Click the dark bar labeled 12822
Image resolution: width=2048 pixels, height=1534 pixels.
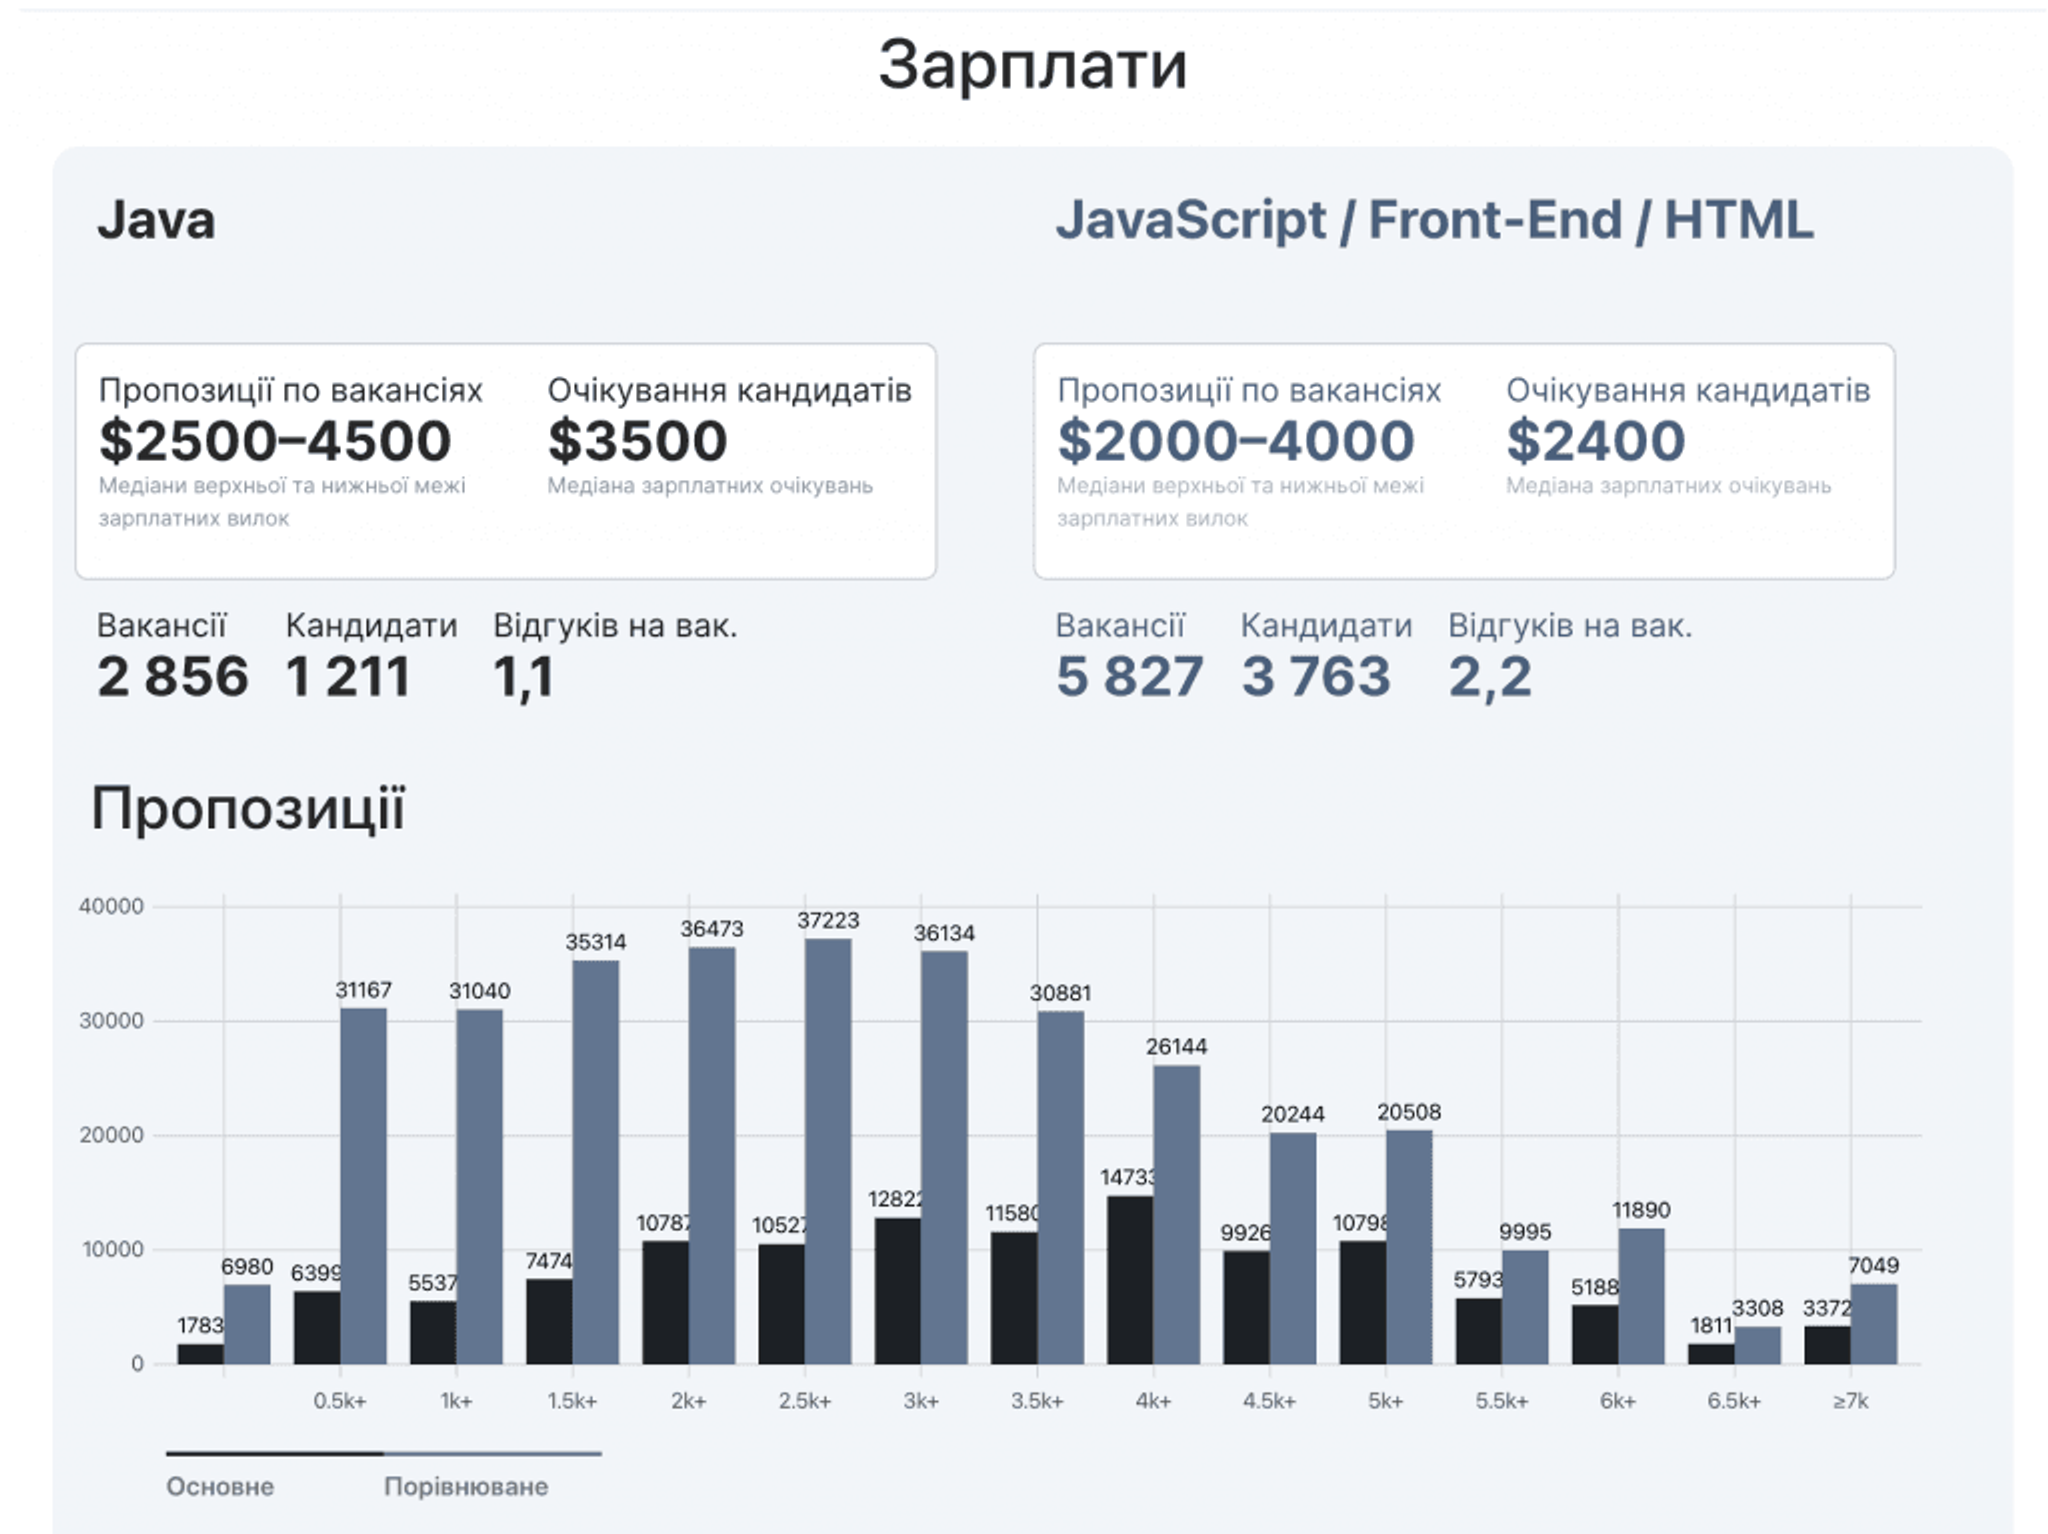click(x=898, y=1290)
